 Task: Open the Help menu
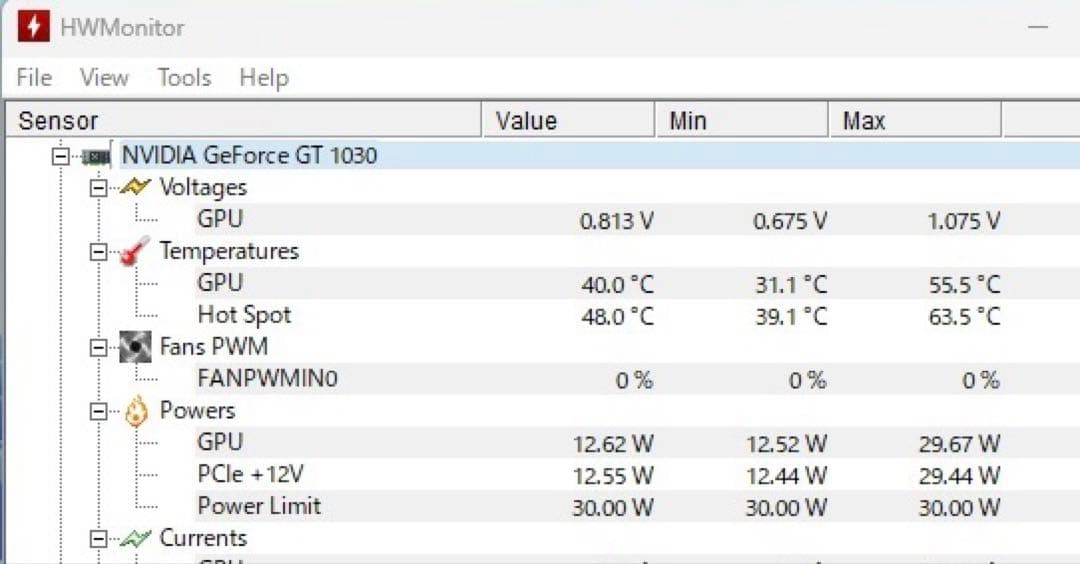264,78
